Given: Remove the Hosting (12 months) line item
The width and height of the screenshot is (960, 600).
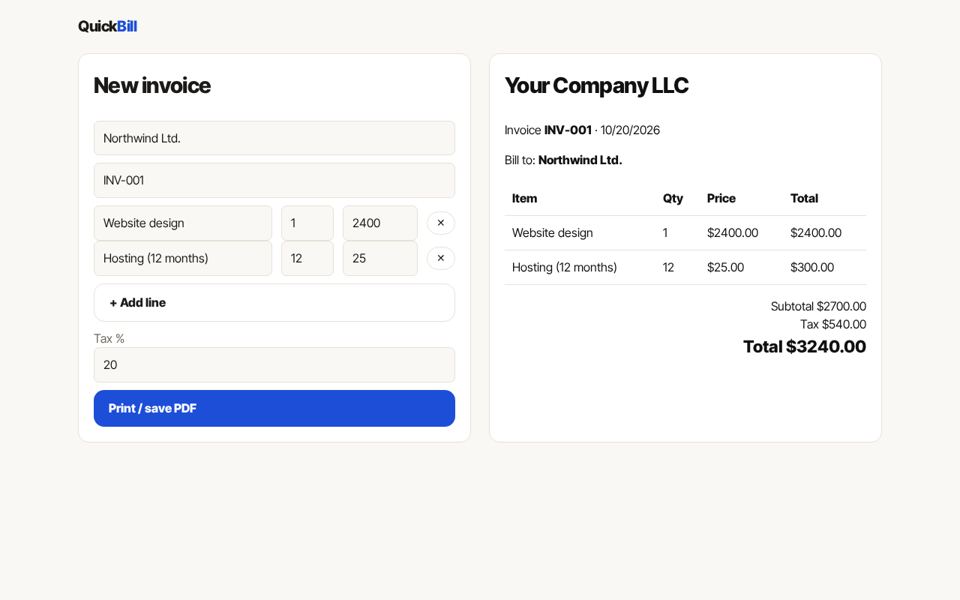Looking at the screenshot, I should [x=440, y=258].
